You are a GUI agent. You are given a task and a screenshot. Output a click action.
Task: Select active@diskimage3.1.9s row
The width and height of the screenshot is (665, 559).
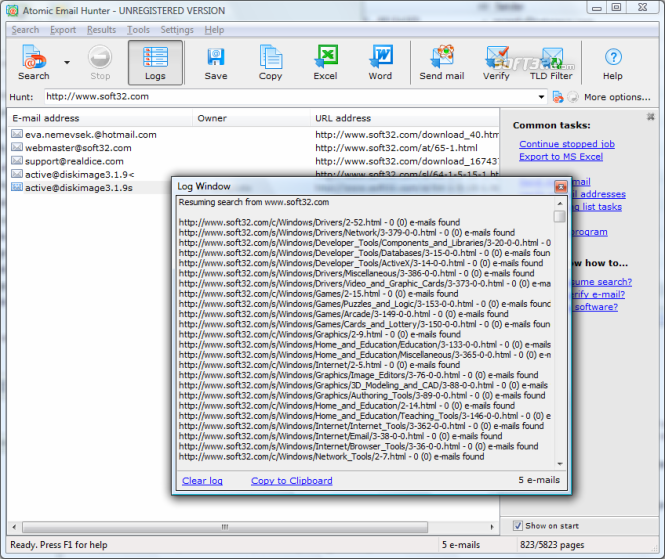click(90, 188)
